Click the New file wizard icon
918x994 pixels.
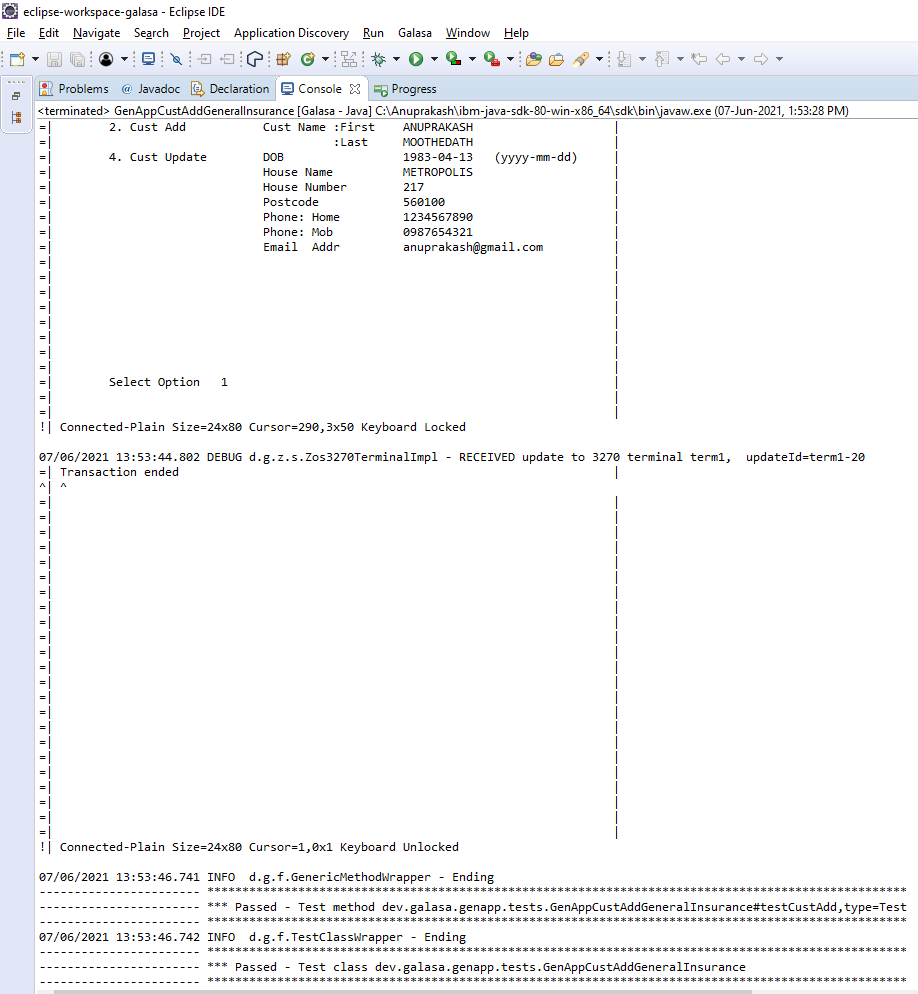17,59
